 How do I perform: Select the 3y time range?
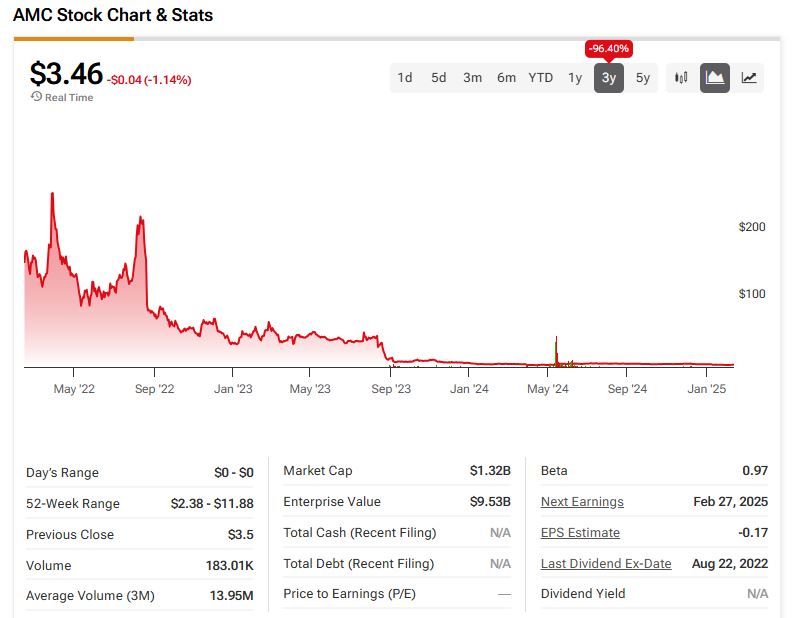point(609,78)
